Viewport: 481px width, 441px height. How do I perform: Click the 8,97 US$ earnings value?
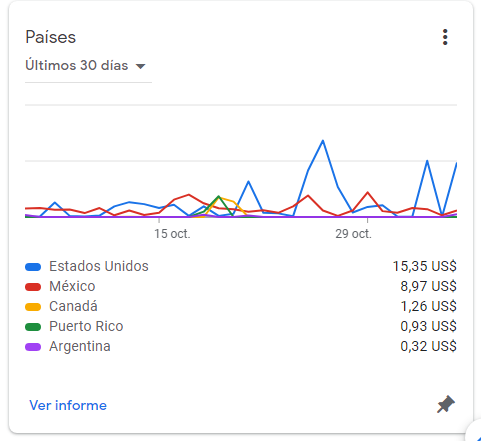[x=428, y=286]
